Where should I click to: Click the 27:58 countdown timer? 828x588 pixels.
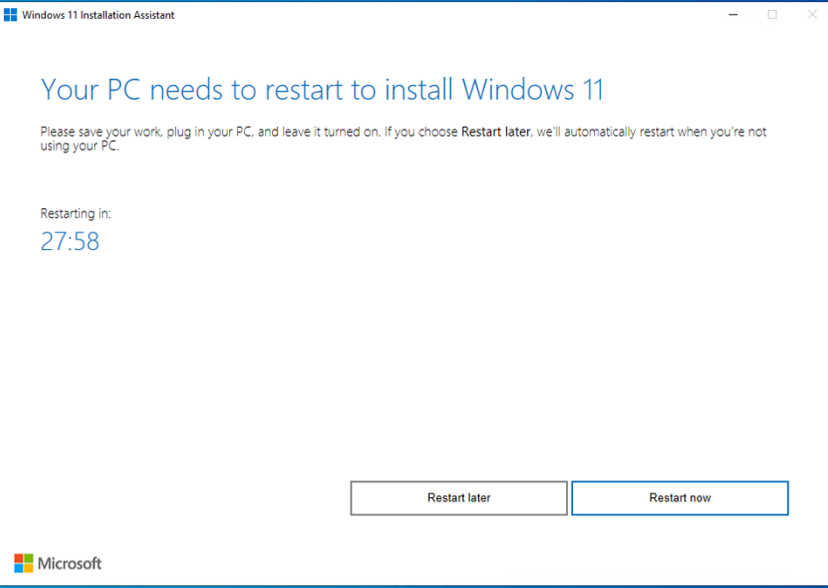pos(70,241)
